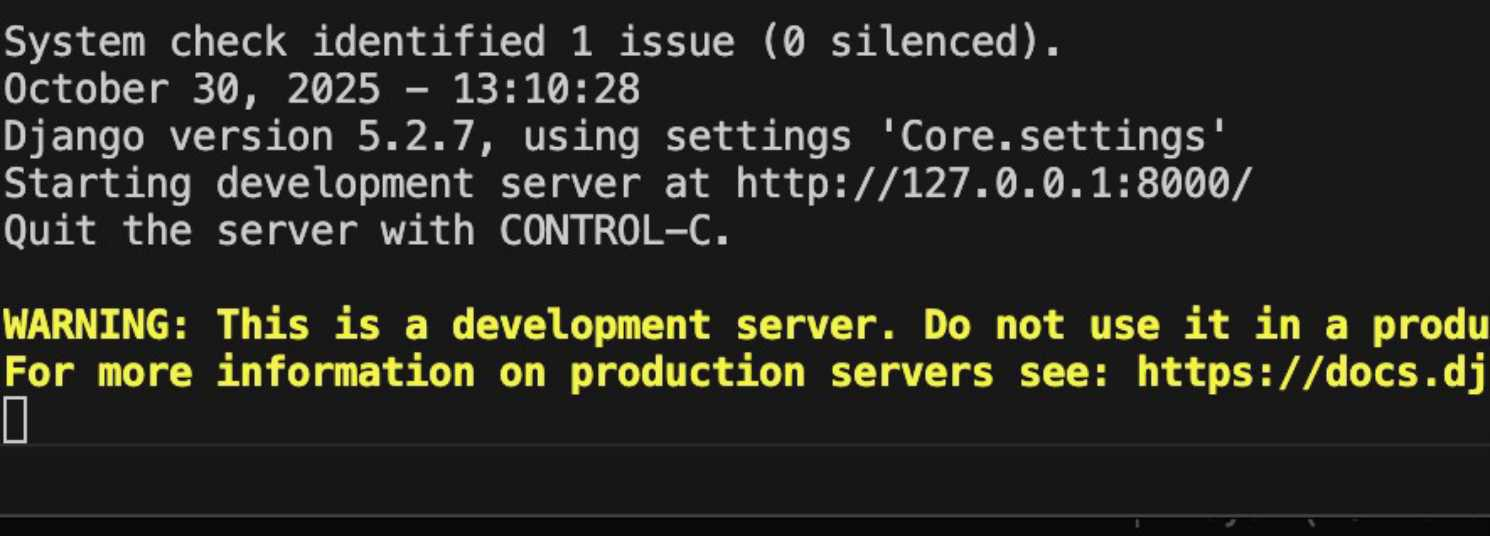
Task: Click the 13:10:28 timestamp
Action: click(546, 90)
